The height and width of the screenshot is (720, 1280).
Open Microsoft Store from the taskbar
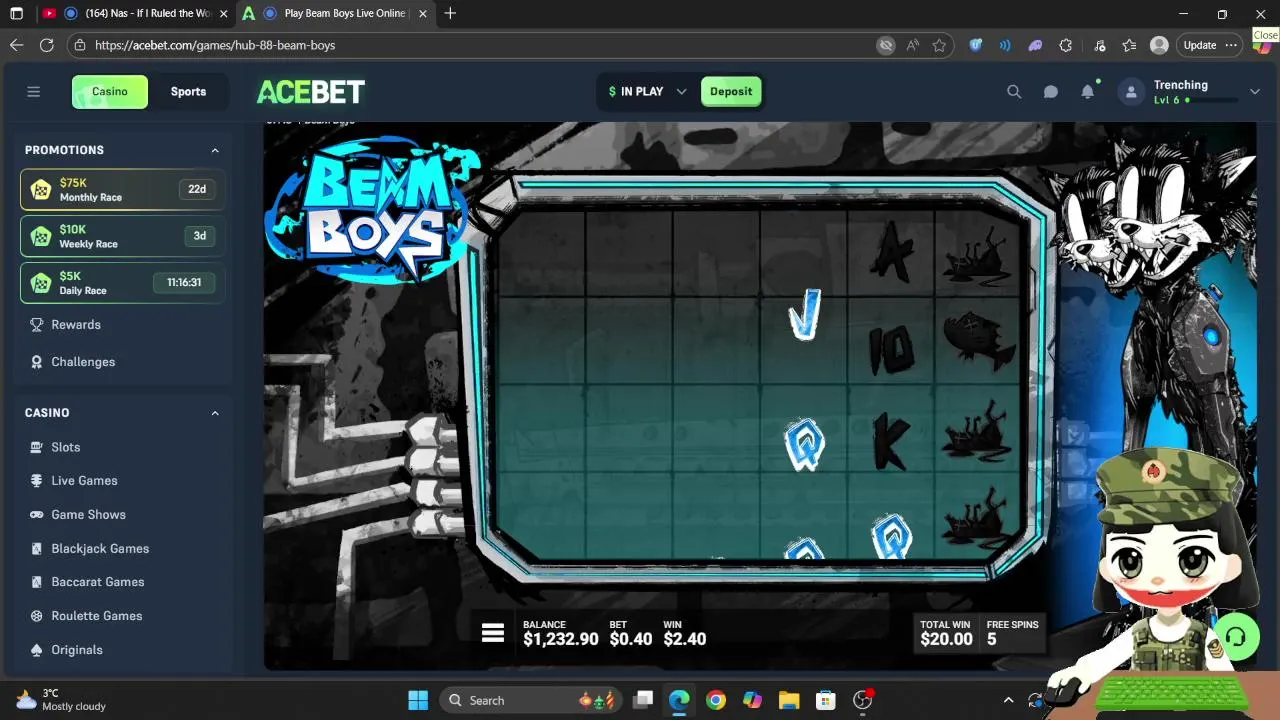click(x=825, y=700)
